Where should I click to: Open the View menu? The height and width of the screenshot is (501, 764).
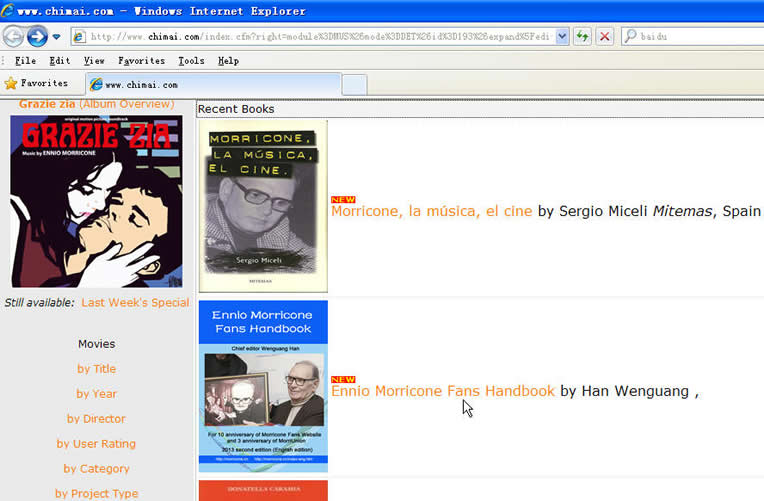pos(94,61)
